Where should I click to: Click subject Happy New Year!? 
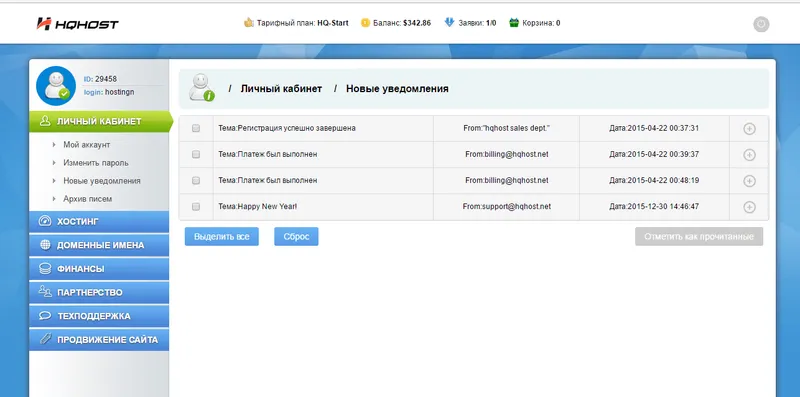(x=258, y=207)
